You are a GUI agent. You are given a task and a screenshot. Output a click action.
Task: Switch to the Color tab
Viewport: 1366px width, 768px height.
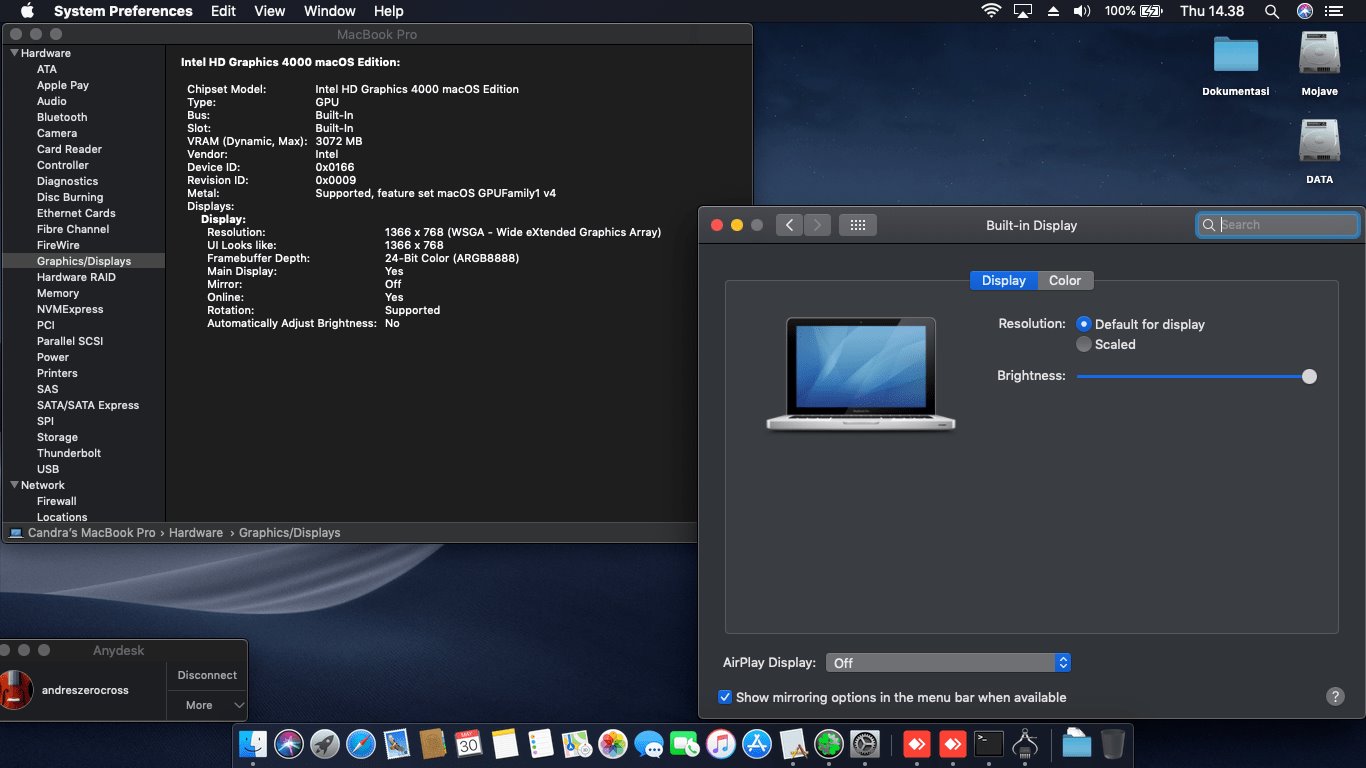(x=1064, y=281)
